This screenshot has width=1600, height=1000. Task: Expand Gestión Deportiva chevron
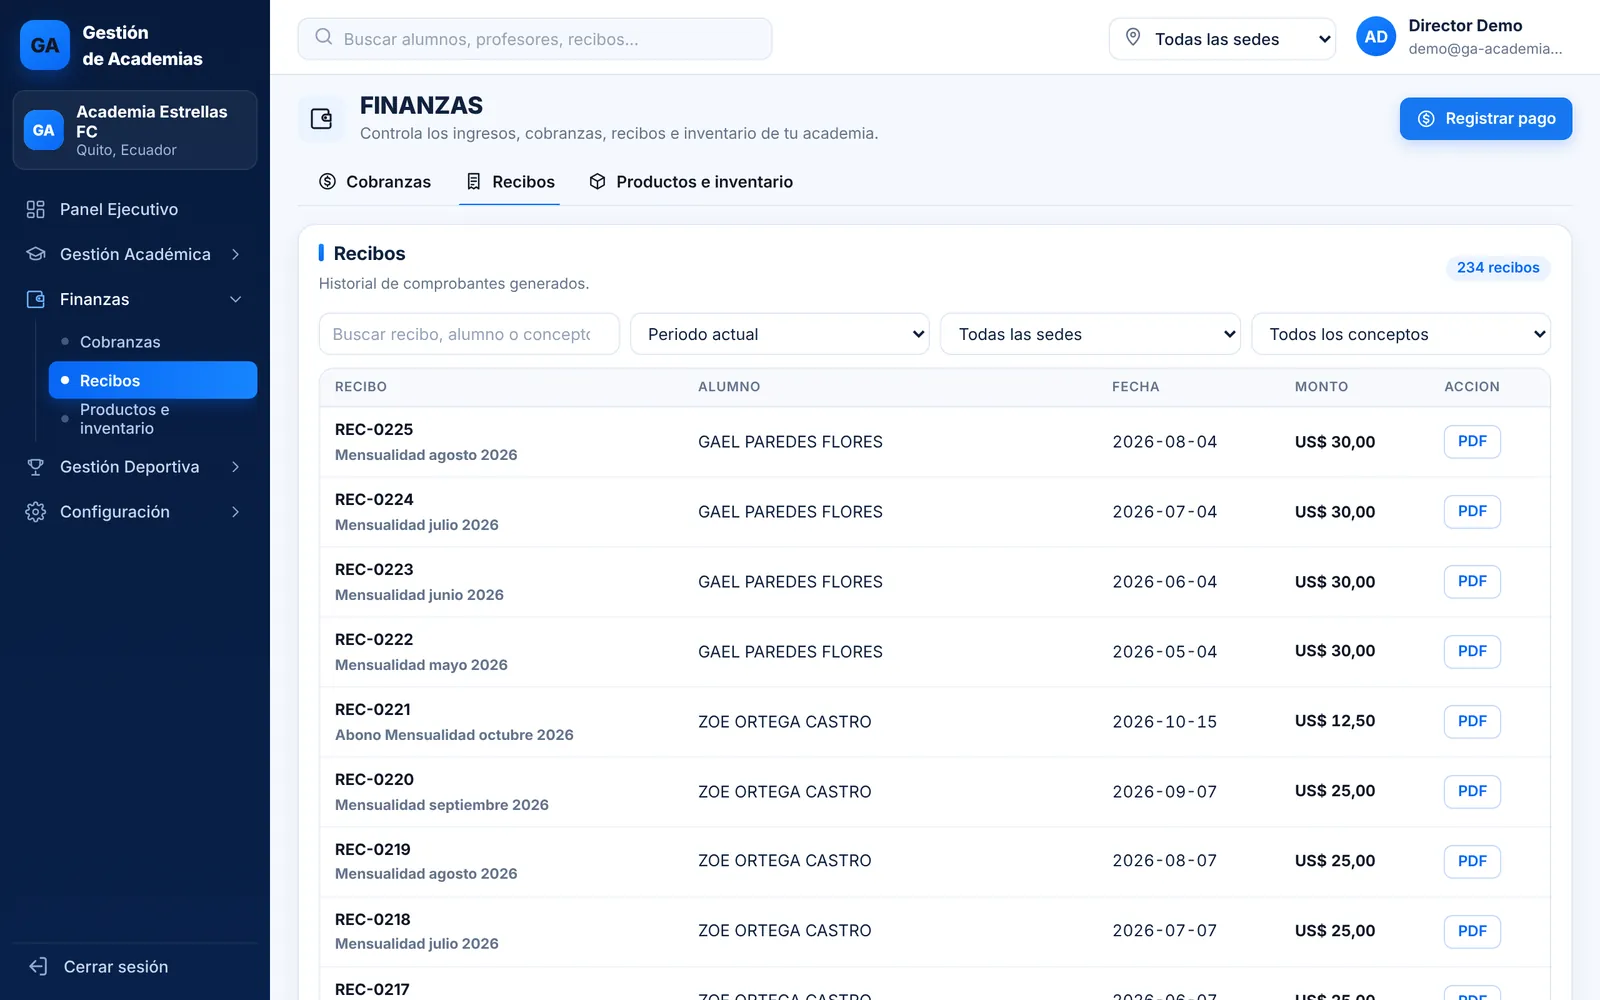[236, 467]
